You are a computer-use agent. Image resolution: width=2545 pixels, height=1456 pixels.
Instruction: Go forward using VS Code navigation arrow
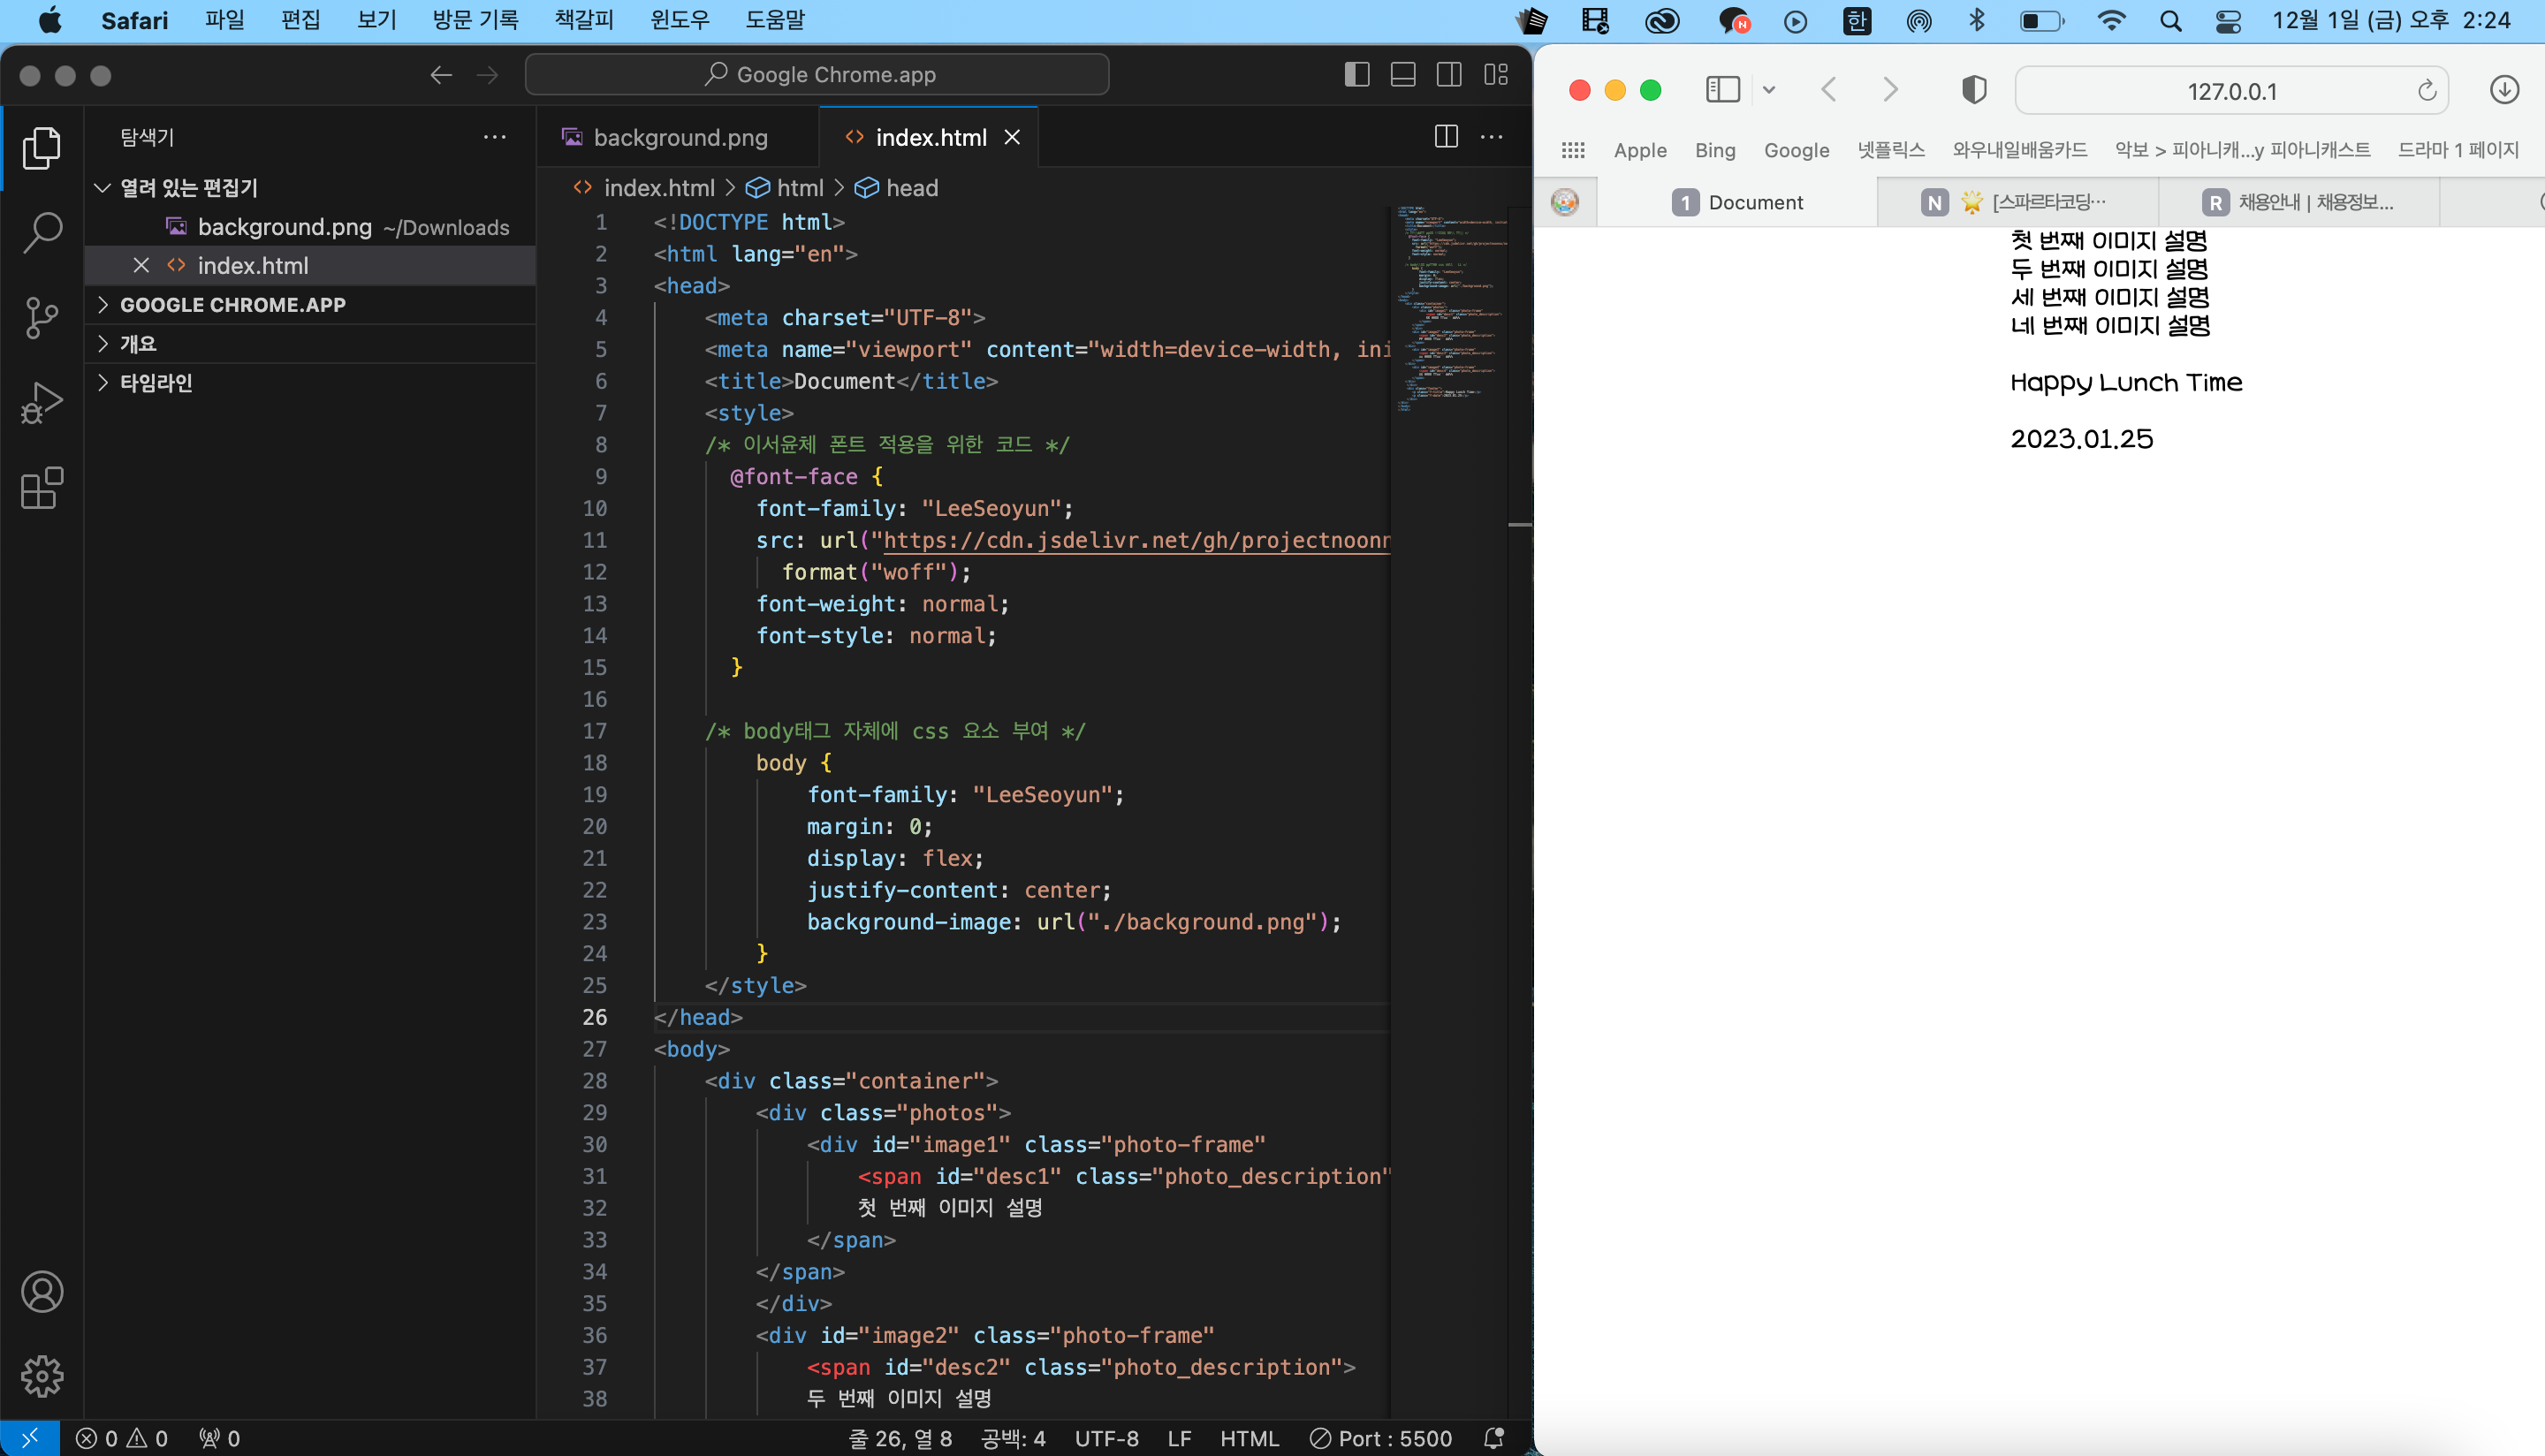487,75
